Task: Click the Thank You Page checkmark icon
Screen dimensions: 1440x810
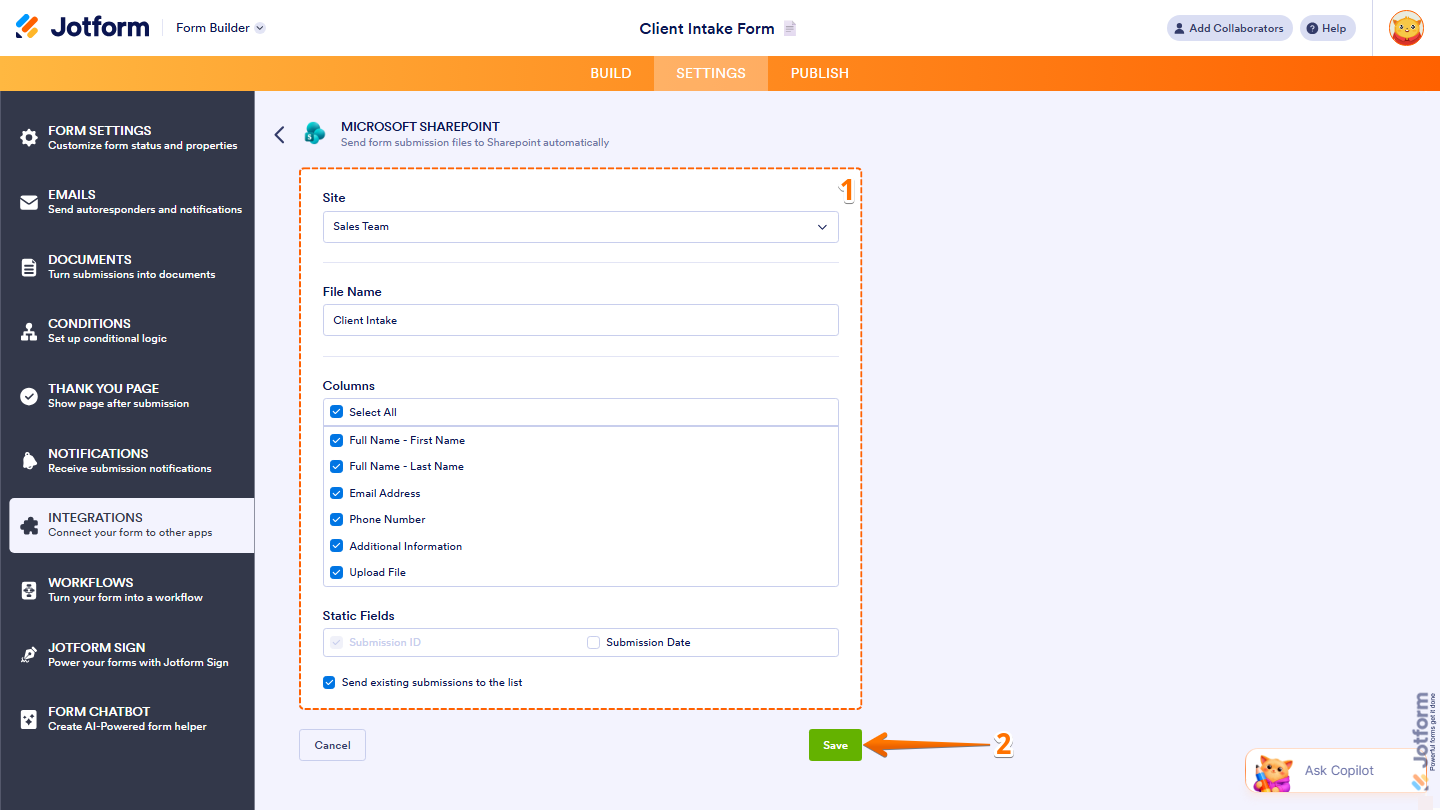Action: pos(29,396)
